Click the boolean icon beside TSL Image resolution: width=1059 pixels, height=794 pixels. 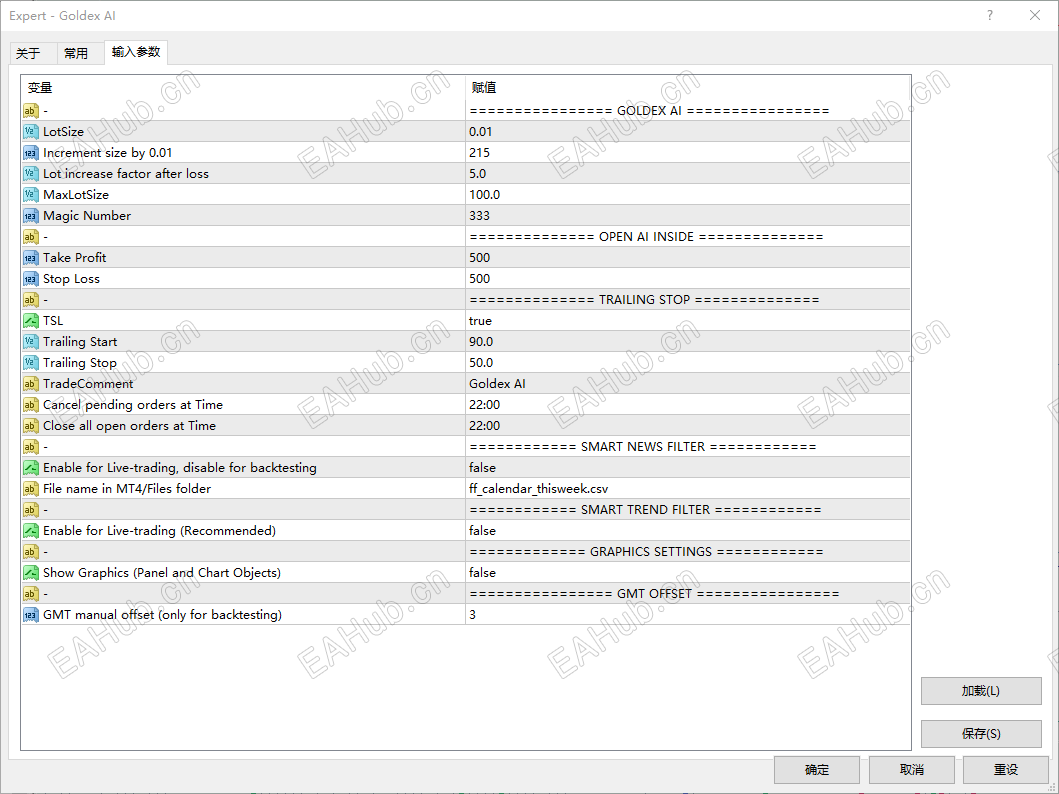point(30,321)
